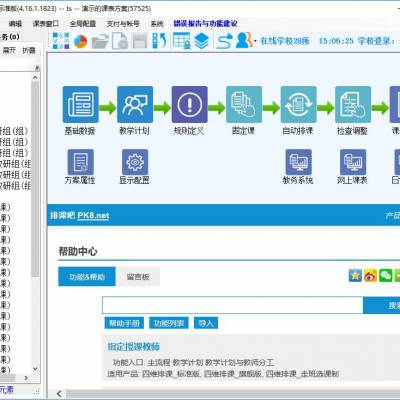
Task: Open the 教务系统 icon
Action: click(298, 162)
